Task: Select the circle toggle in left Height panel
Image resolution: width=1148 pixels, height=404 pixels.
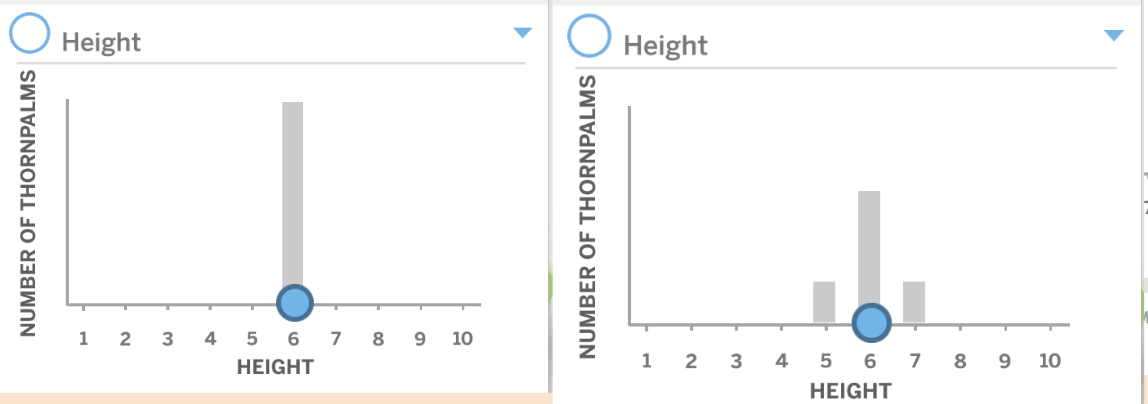Action: coord(30,35)
